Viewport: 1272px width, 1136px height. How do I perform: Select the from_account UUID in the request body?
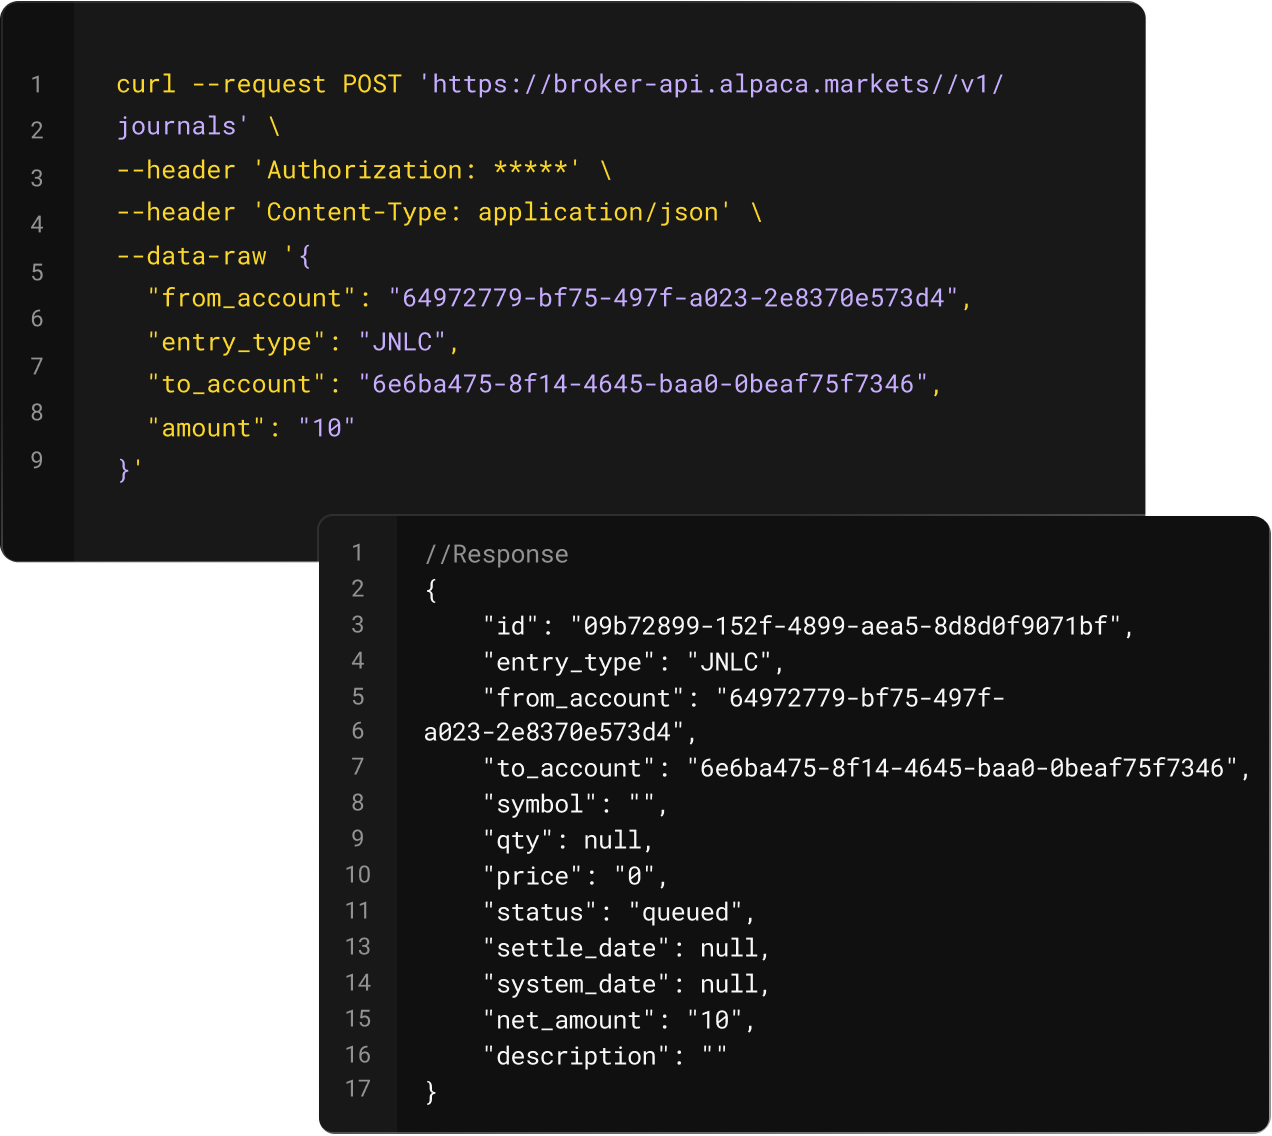[x=673, y=298]
